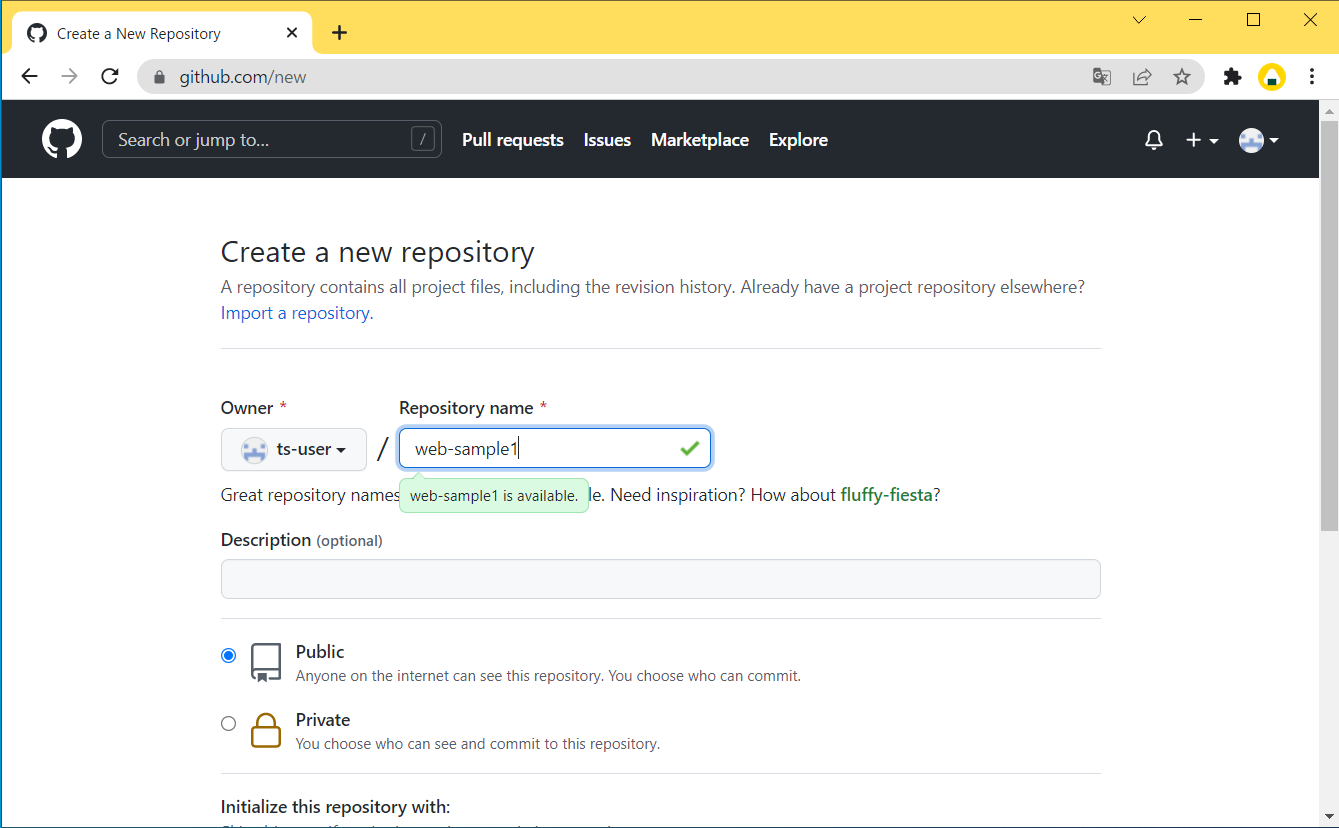Screen dimensions: 1339x828
Task: Click the web-sample1 is available tooltip
Action: point(494,495)
